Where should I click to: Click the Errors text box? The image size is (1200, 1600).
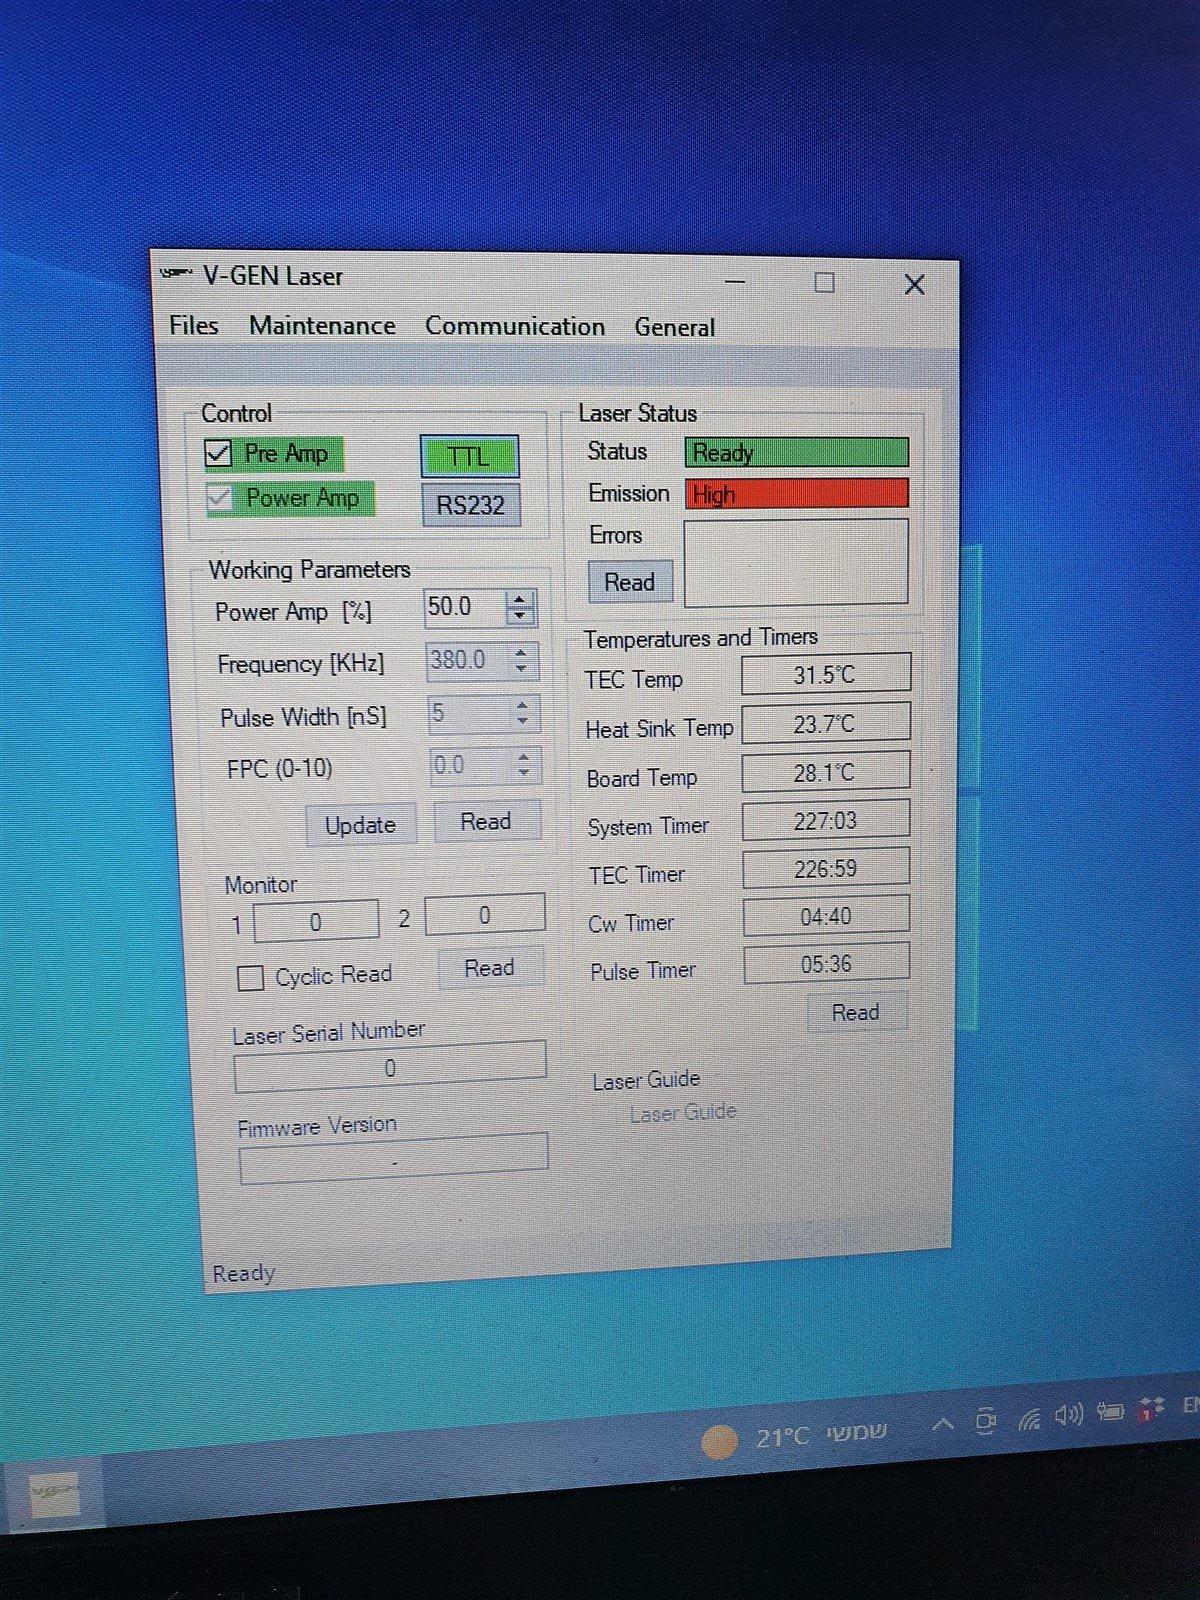pyautogui.click(x=796, y=562)
